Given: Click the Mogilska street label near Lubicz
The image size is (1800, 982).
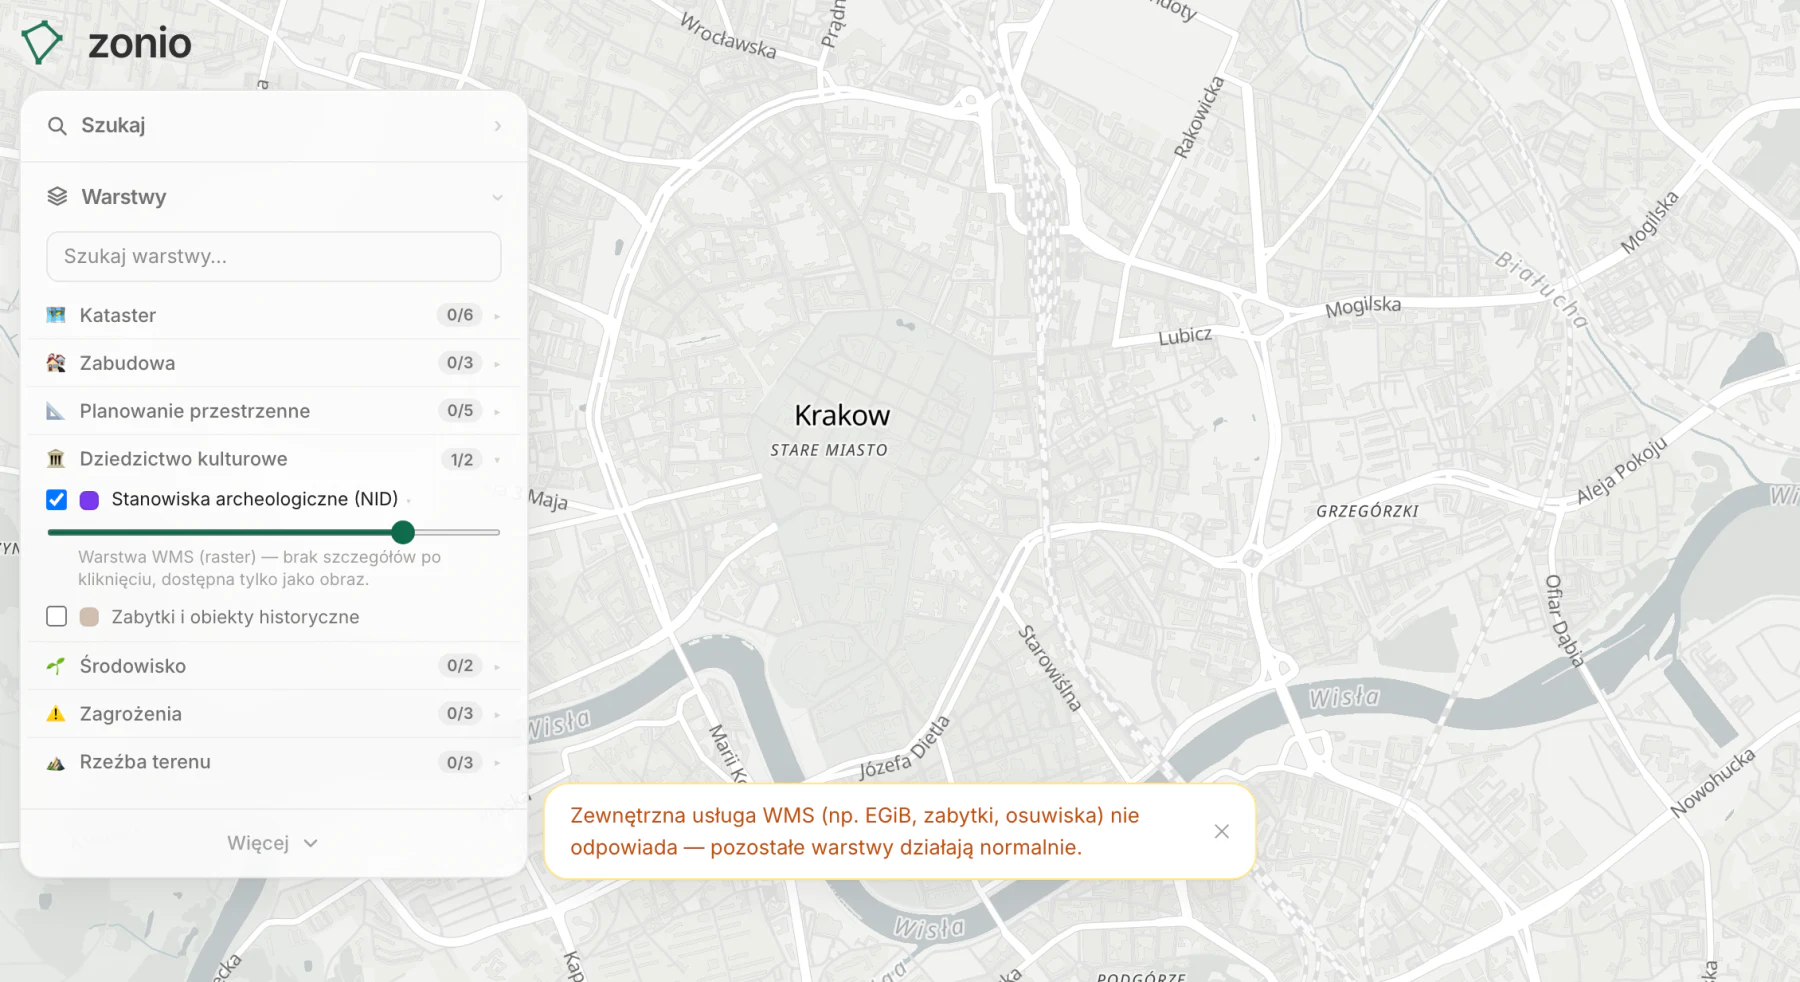Looking at the screenshot, I should click(x=1363, y=307).
